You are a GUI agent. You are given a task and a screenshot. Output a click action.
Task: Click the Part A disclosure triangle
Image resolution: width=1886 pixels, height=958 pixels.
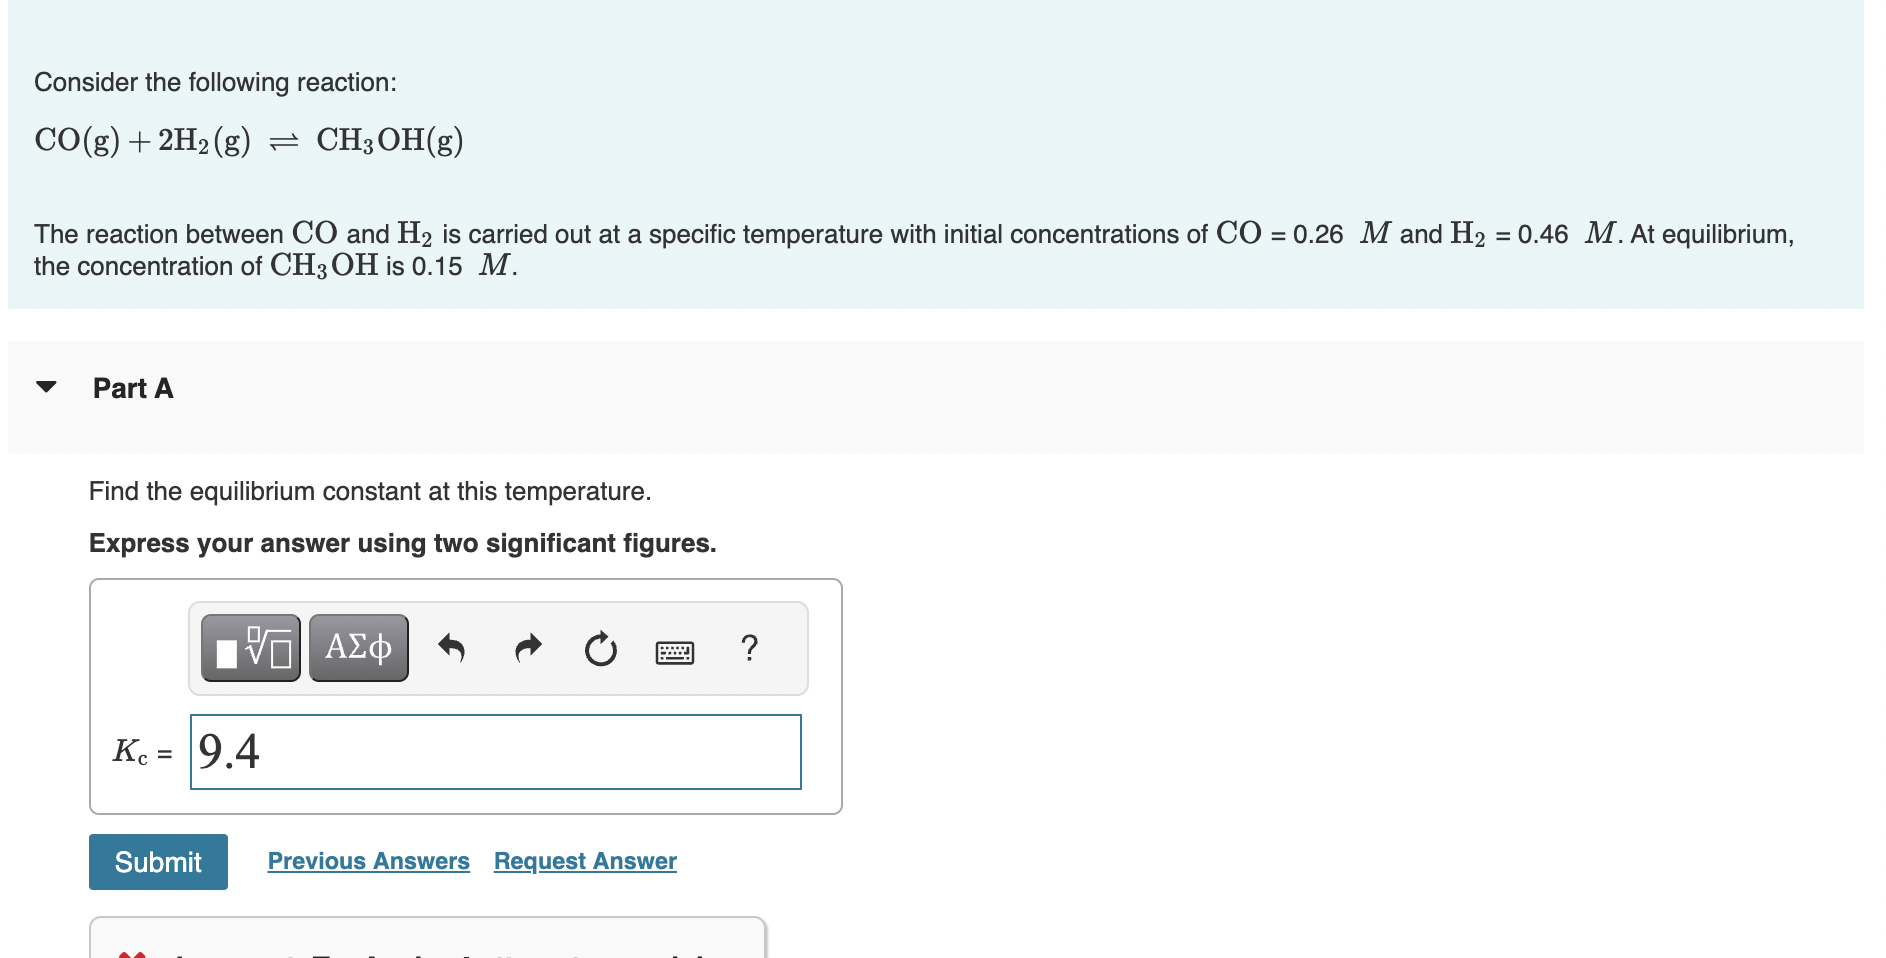pyautogui.click(x=47, y=389)
